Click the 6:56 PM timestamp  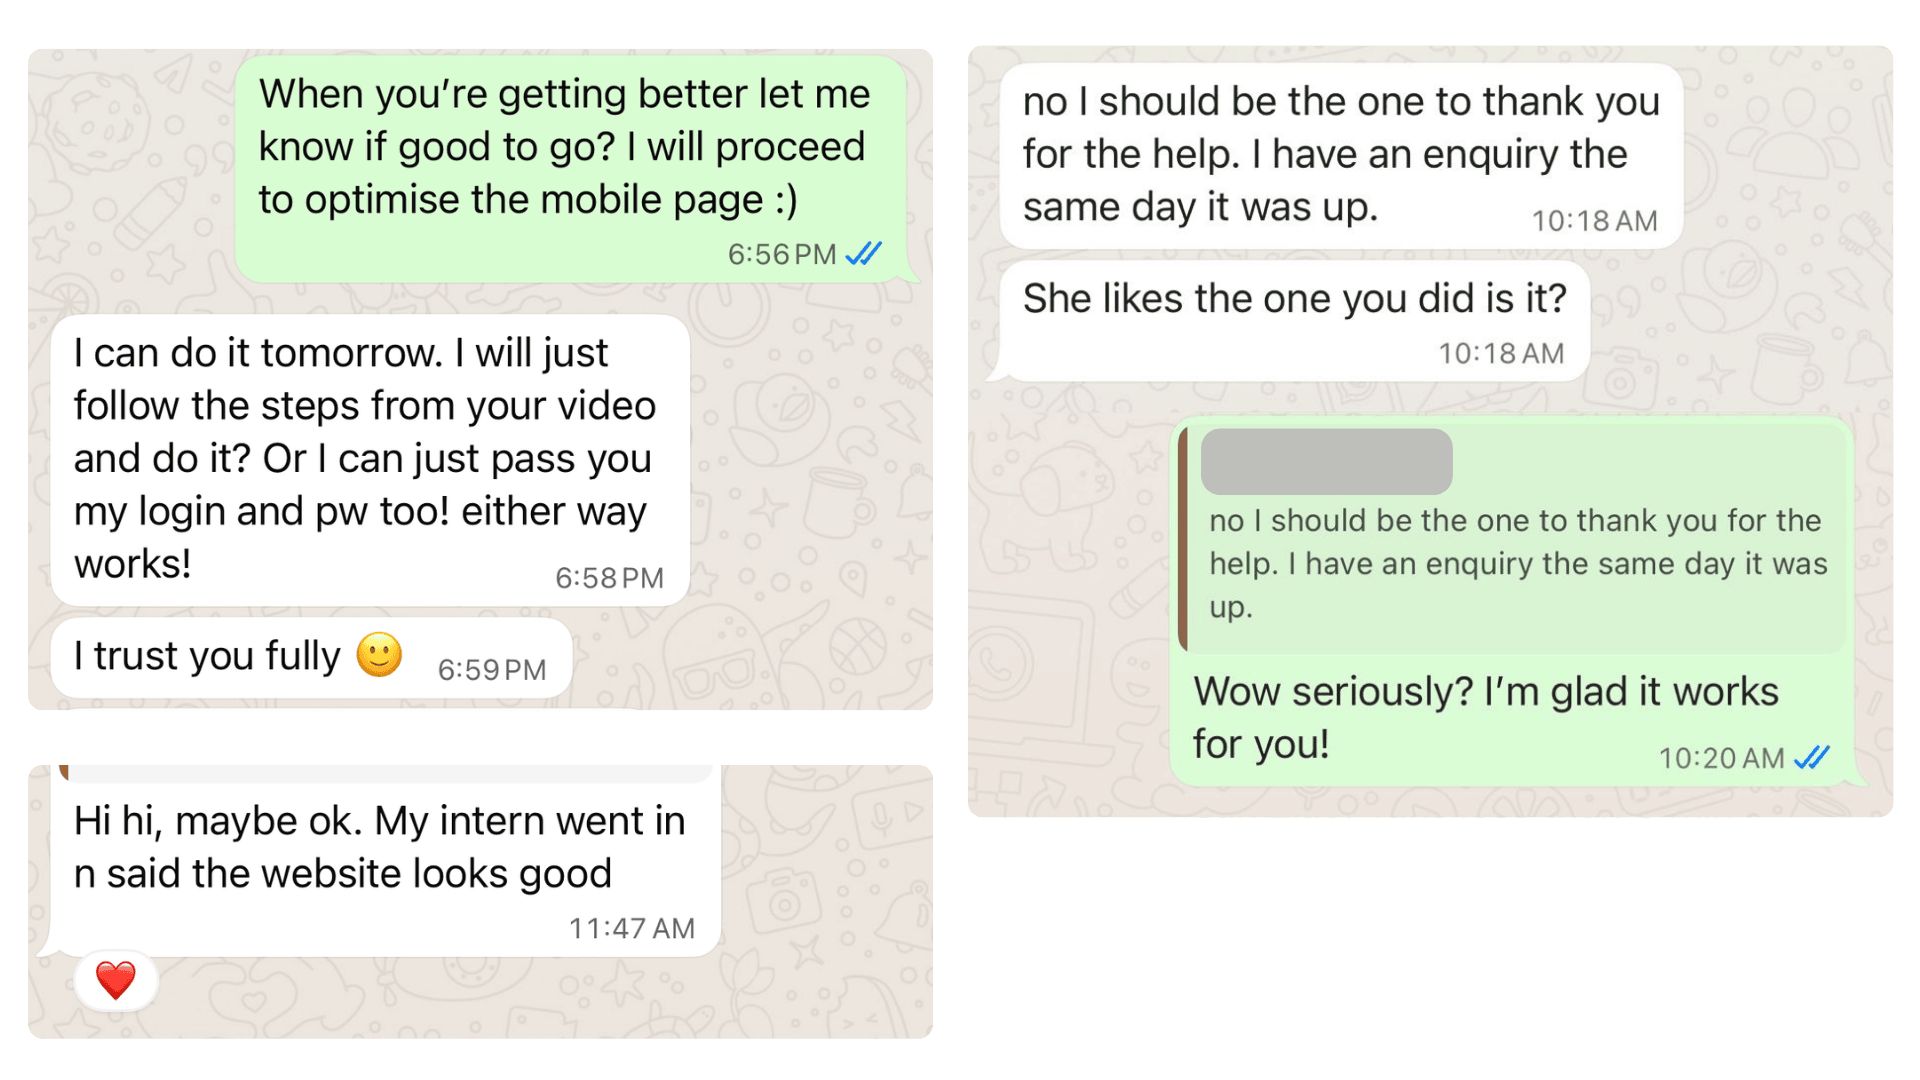(x=782, y=254)
